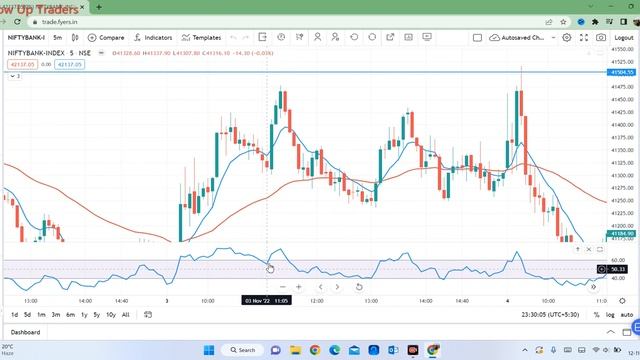This screenshot has width=640, height=360.
Task: Click the monitor display icon
Action: click(427, 37)
